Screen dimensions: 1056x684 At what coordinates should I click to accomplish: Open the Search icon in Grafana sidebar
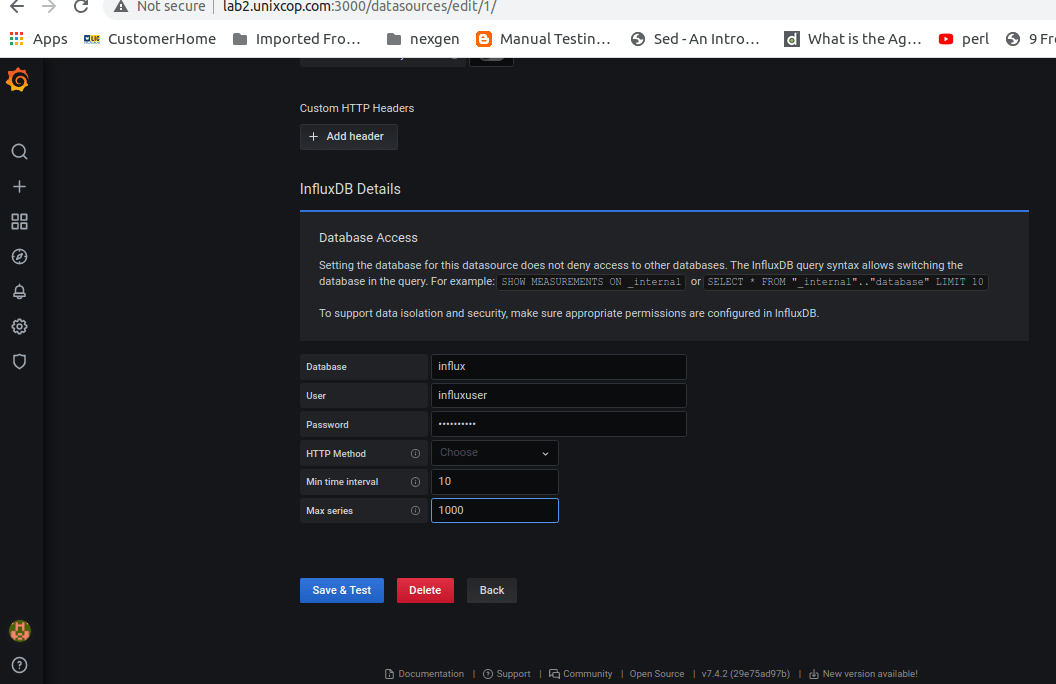(20, 151)
